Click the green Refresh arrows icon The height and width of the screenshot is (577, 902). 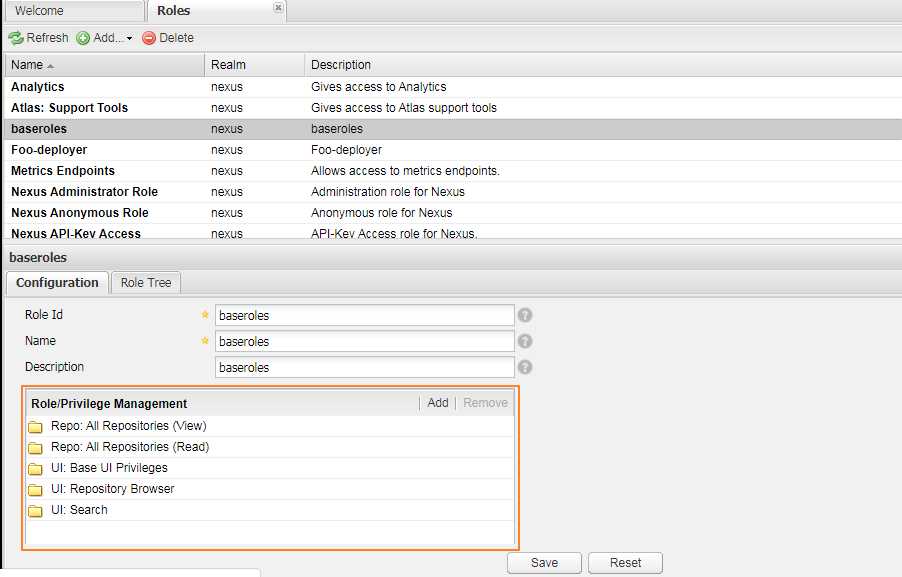16,38
